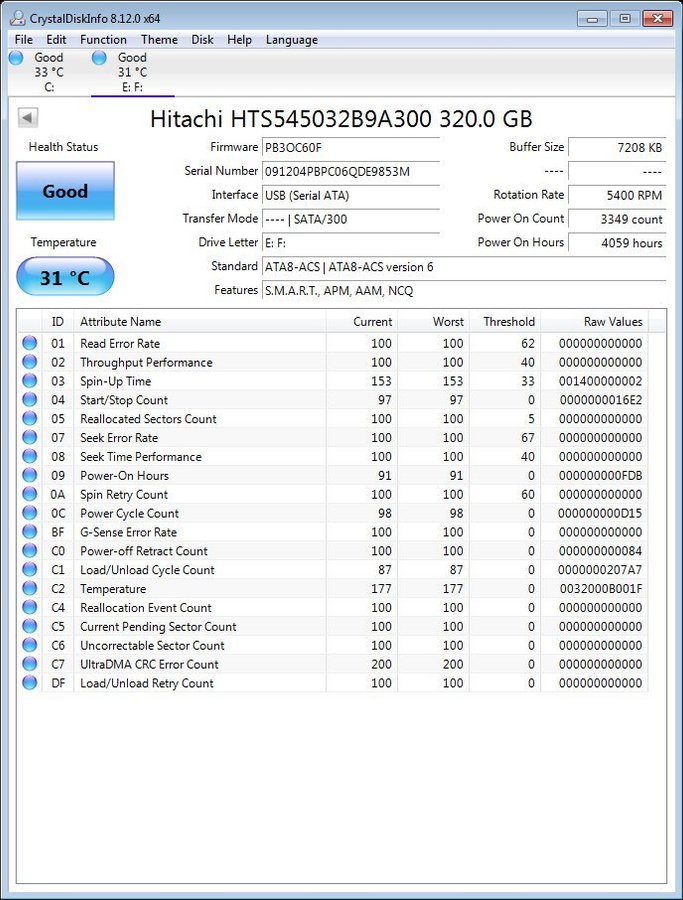683x900 pixels.
Task: Click the Features field
Action: (x=464, y=290)
